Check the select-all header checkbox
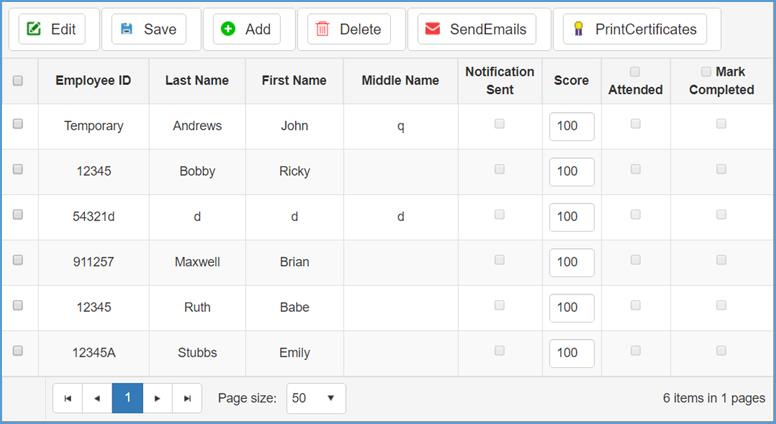Image resolution: width=776 pixels, height=424 pixels. pyautogui.click(x=18, y=81)
